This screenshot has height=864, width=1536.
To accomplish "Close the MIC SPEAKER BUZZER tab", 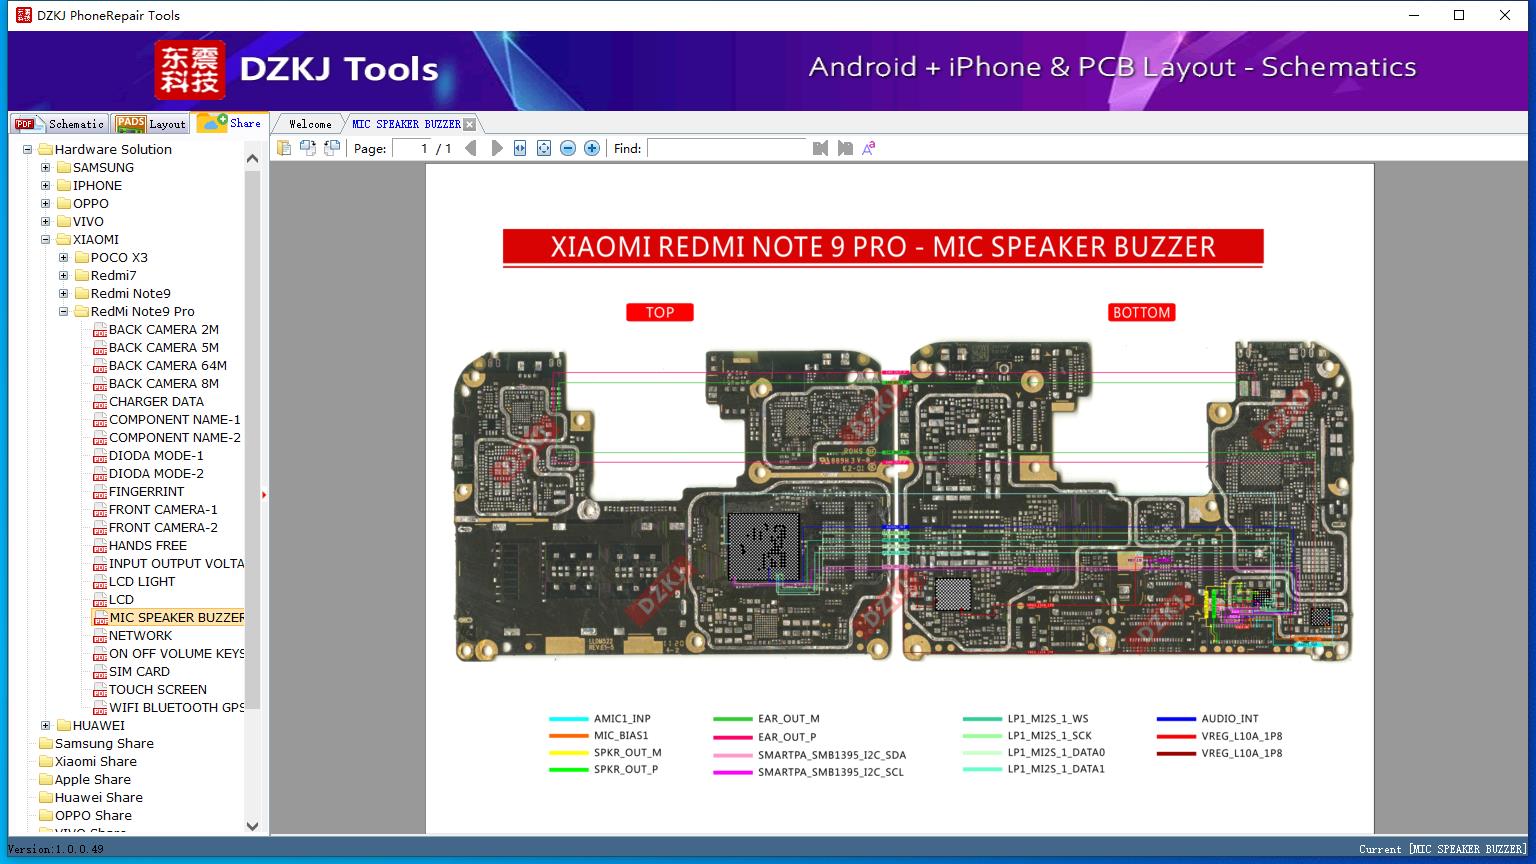I will pos(470,124).
